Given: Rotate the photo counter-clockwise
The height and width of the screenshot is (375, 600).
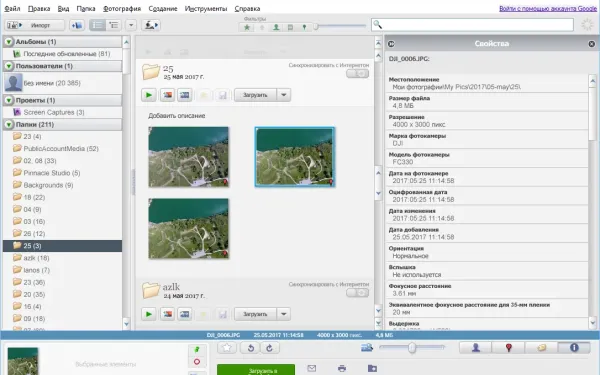Looking at the screenshot, I should tap(251, 348).
